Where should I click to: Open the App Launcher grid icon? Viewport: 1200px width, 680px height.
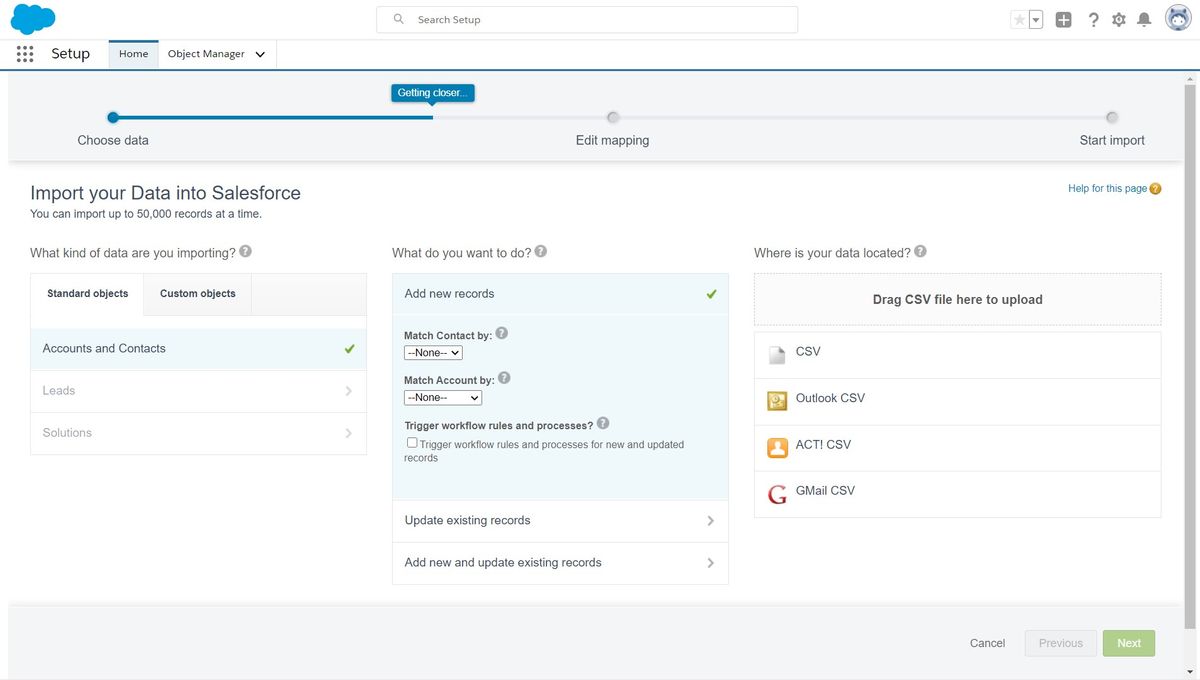[x=25, y=54]
